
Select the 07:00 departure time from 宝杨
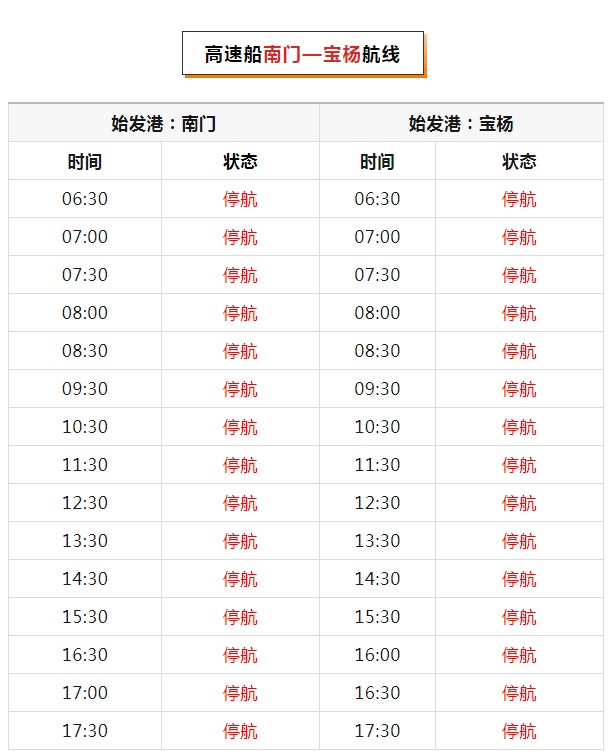point(377,237)
